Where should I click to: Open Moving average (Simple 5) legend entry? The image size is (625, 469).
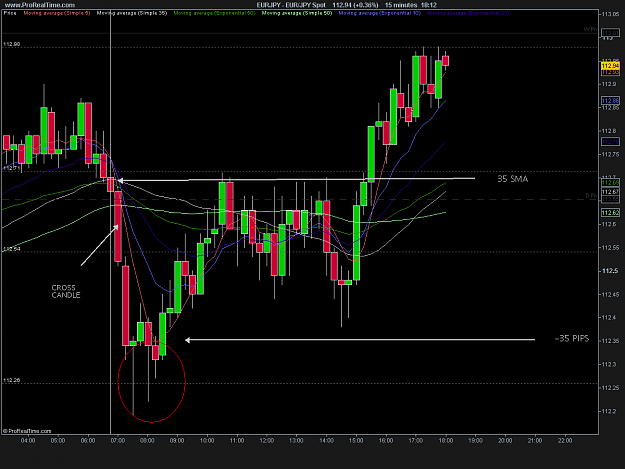[x=57, y=13]
